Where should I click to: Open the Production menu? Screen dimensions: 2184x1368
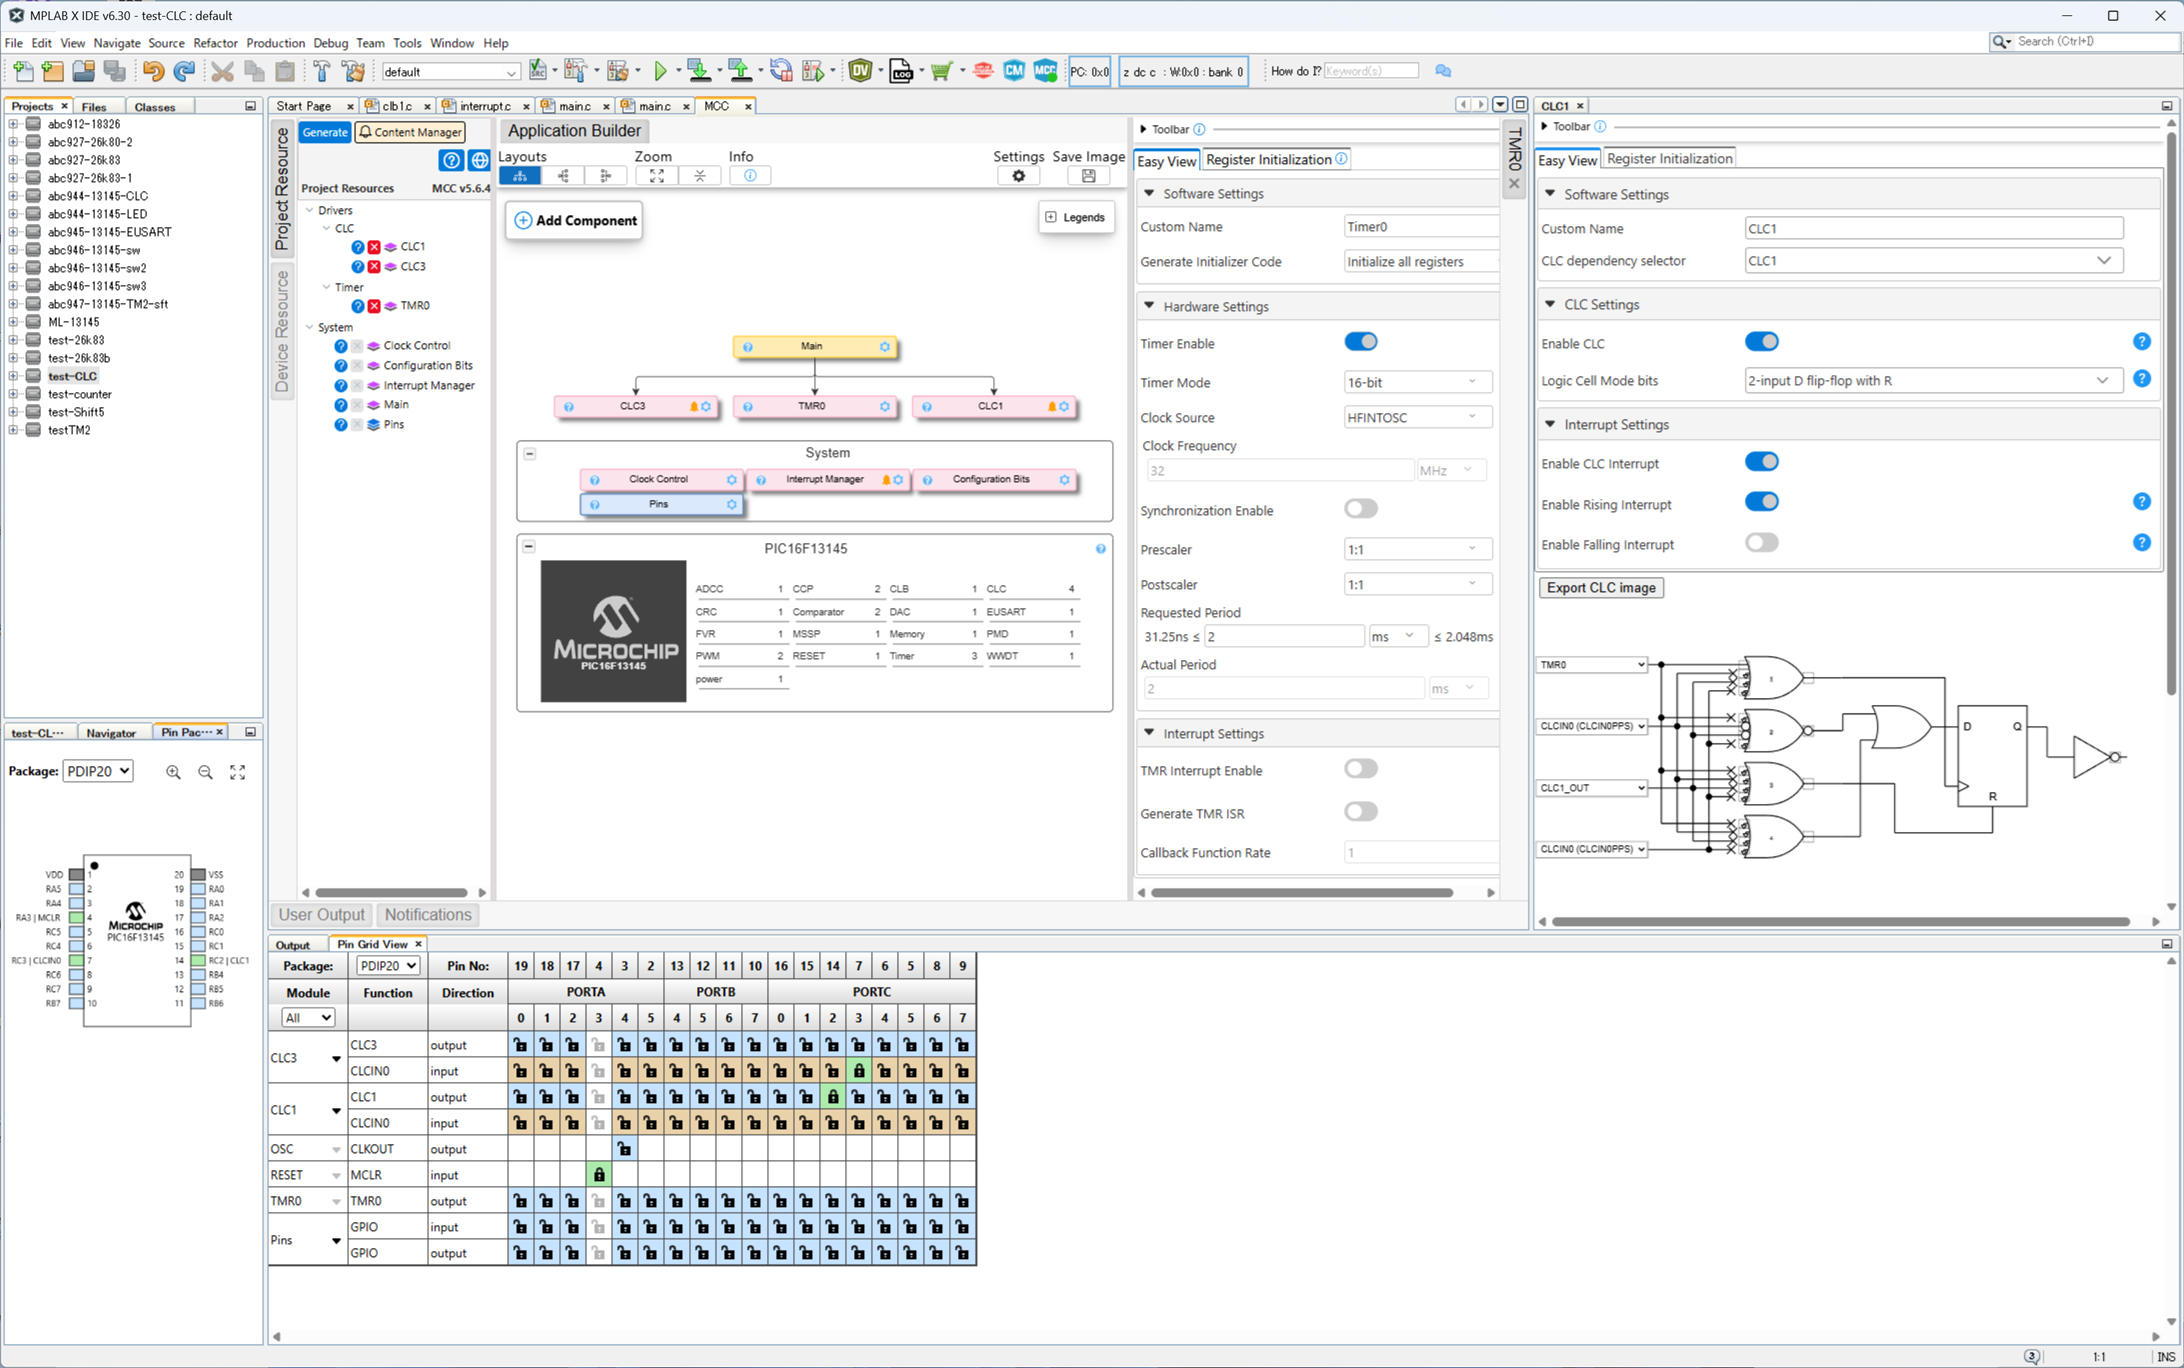click(x=275, y=43)
